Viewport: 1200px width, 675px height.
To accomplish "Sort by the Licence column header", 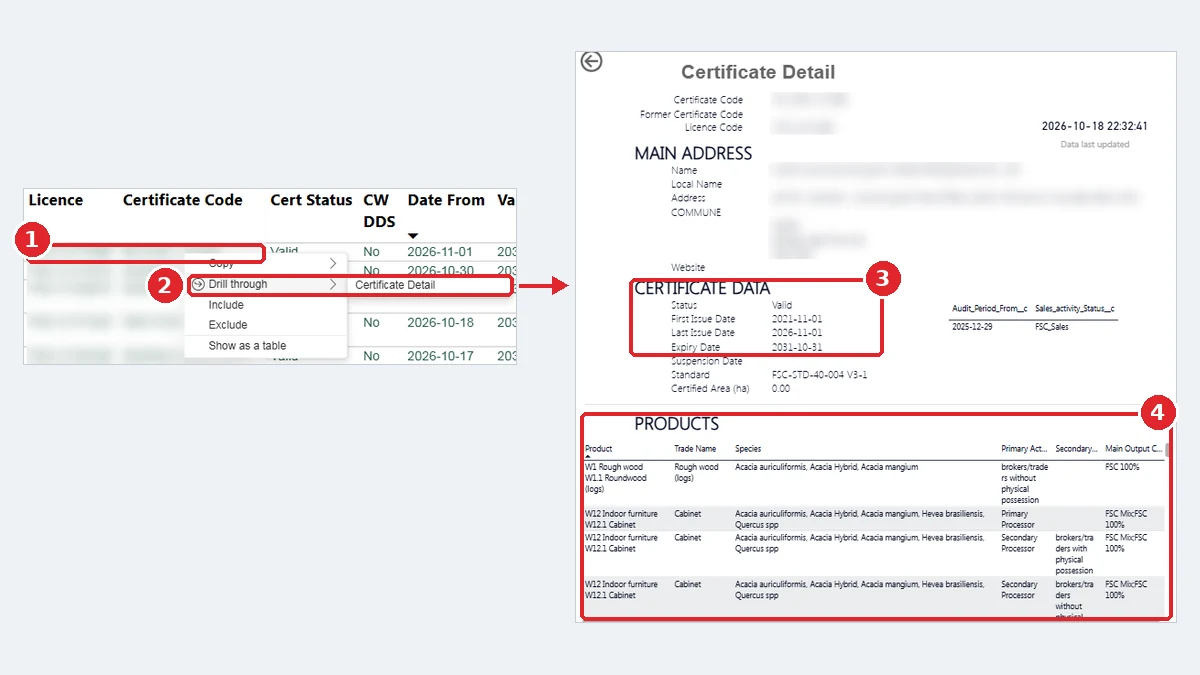I will pyautogui.click(x=56, y=200).
